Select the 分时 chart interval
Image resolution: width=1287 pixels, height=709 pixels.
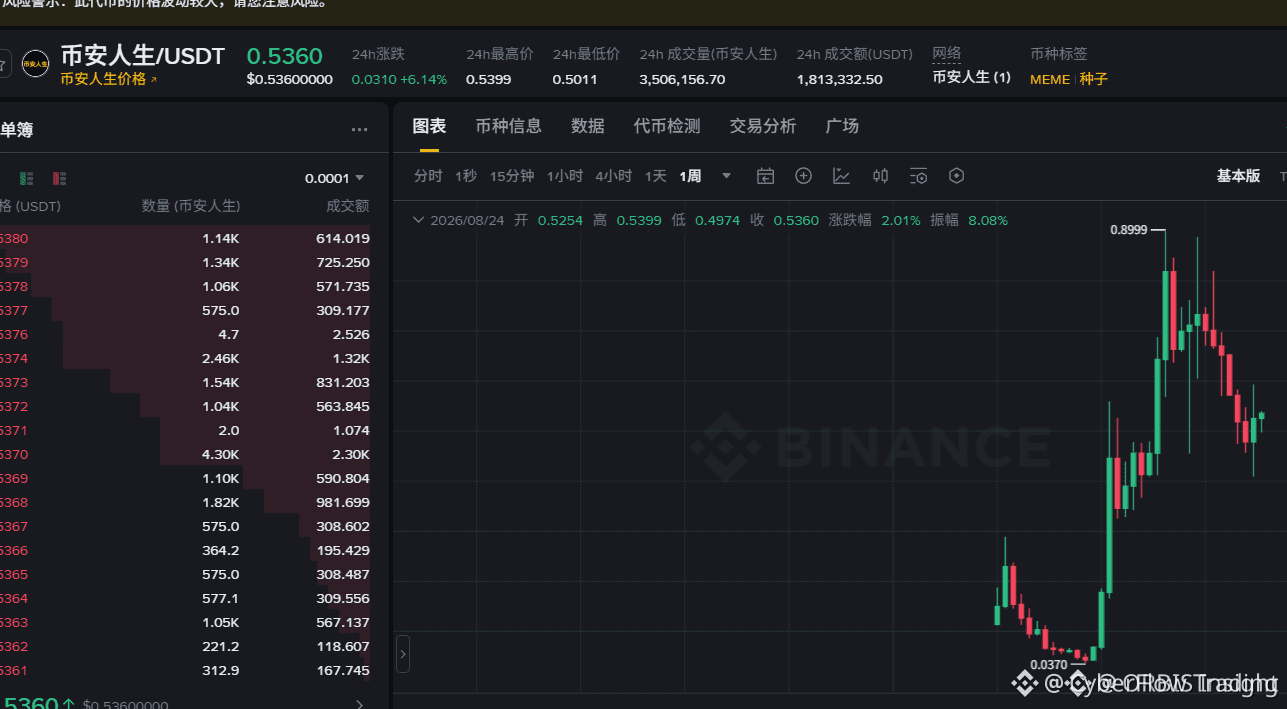[428, 176]
